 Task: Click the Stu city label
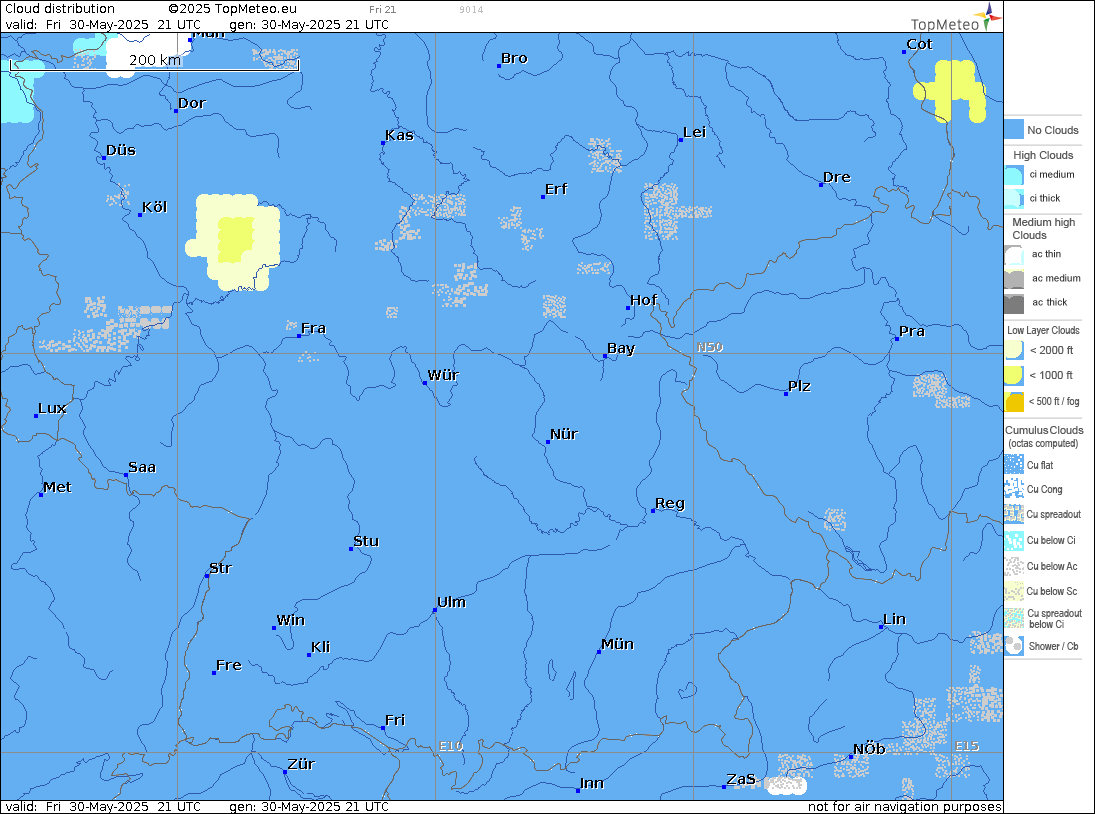pyautogui.click(x=366, y=541)
